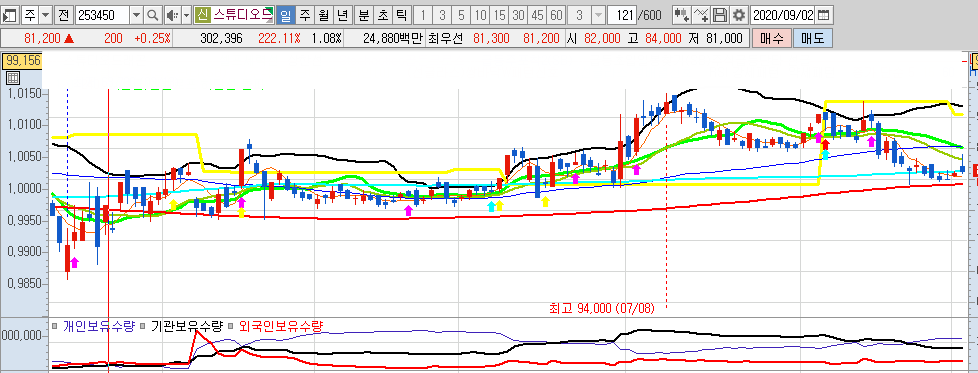Select the 년 yearly chart period
Screen dimensions: 978x373
click(x=342, y=14)
